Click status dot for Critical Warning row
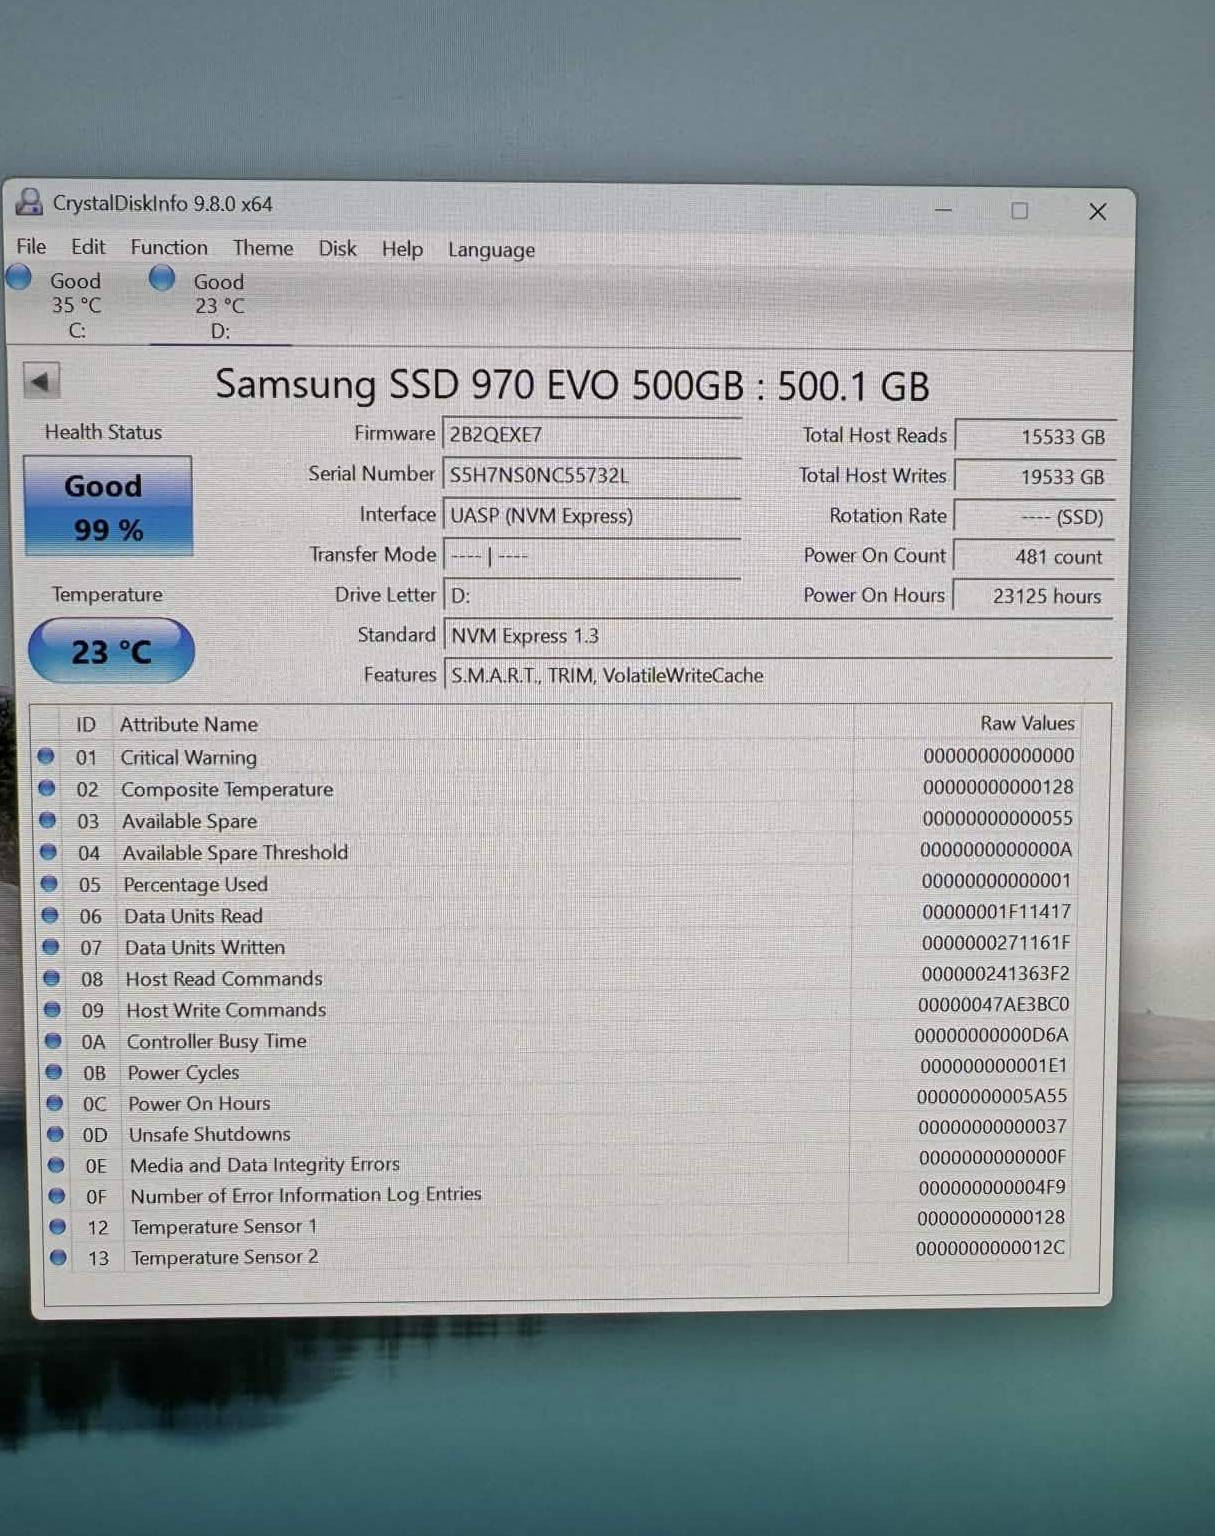Image resolution: width=1215 pixels, height=1536 pixels. pos(46,757)
